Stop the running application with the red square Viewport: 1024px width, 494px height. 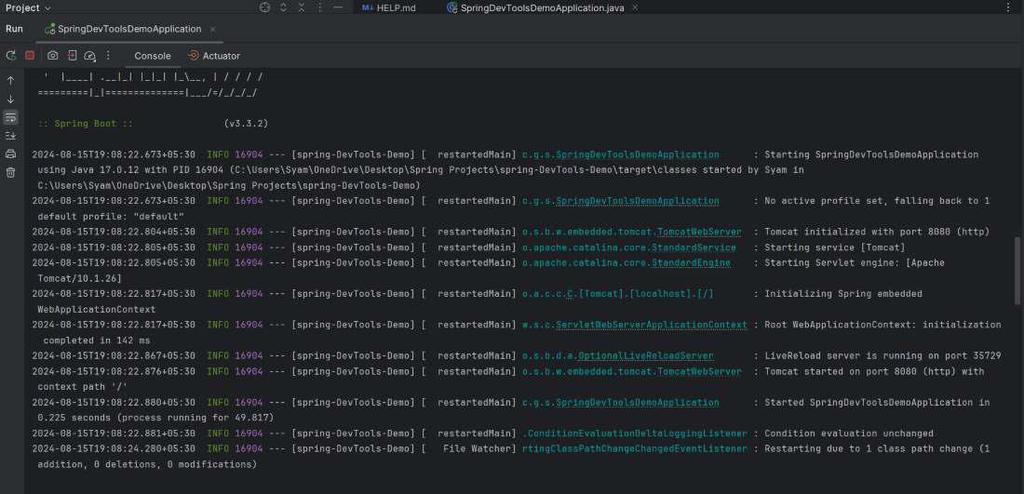coord(30,56)
